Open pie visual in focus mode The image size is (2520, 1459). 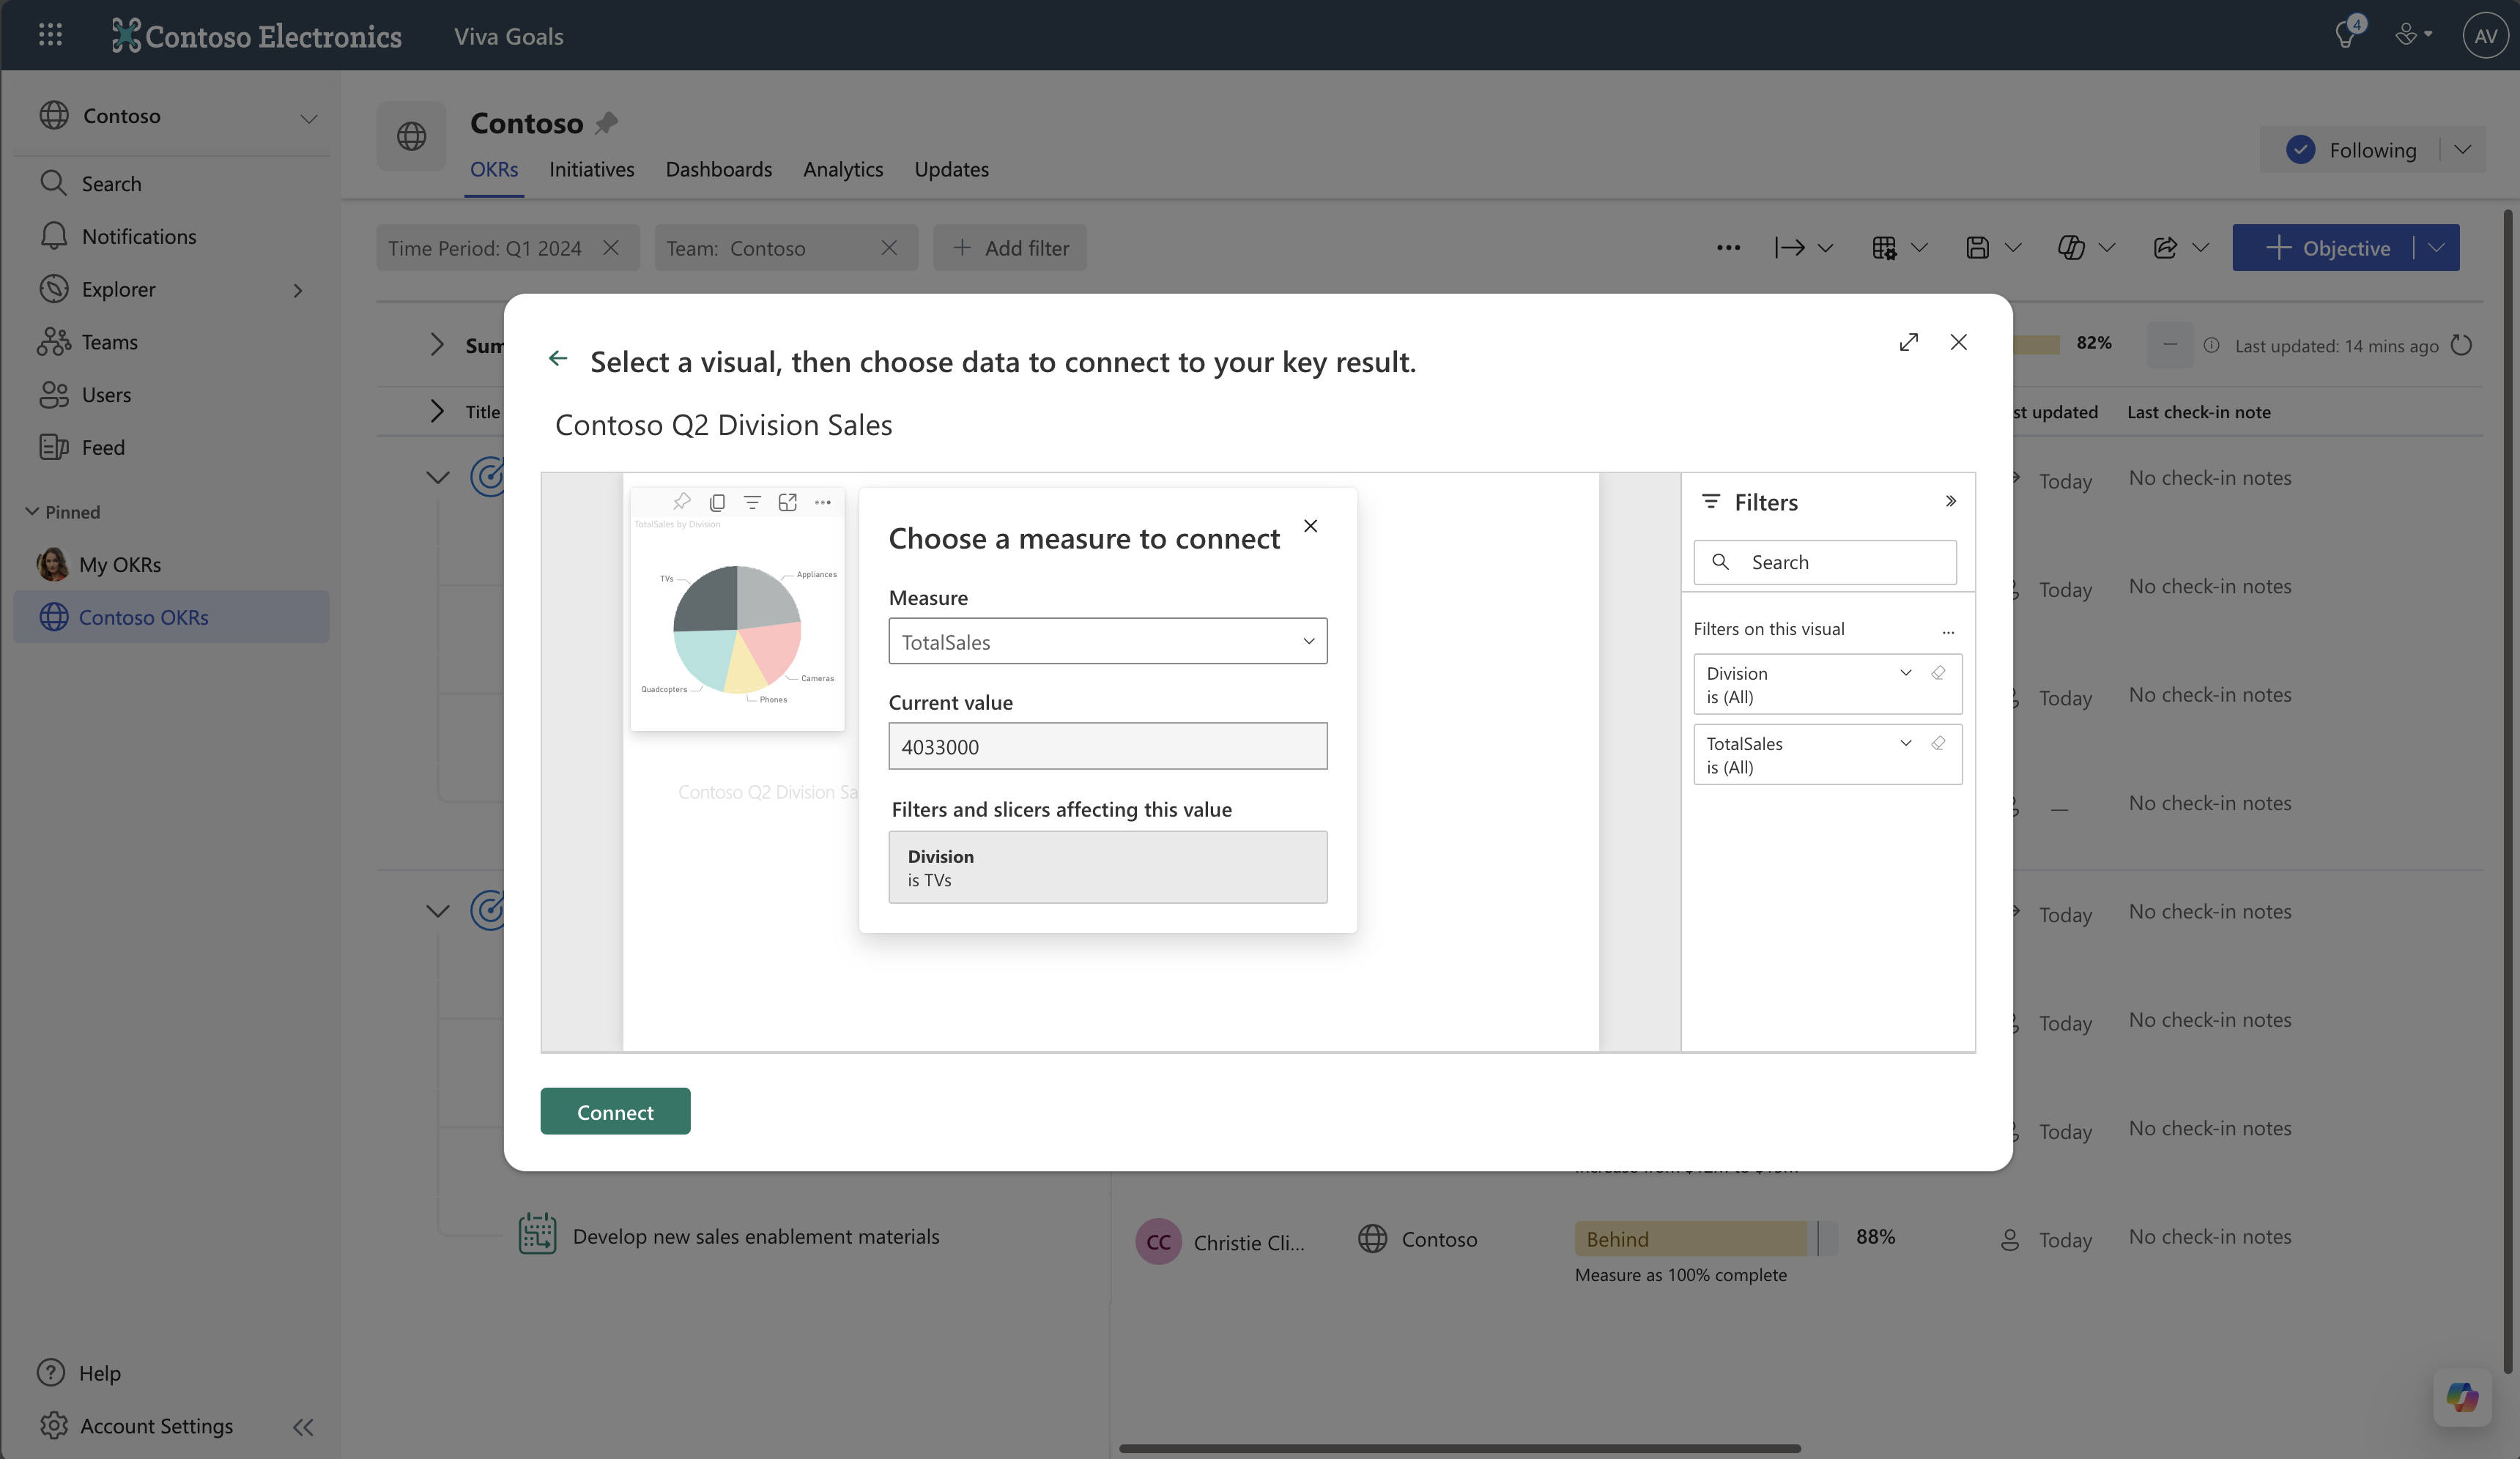(788, 502)
